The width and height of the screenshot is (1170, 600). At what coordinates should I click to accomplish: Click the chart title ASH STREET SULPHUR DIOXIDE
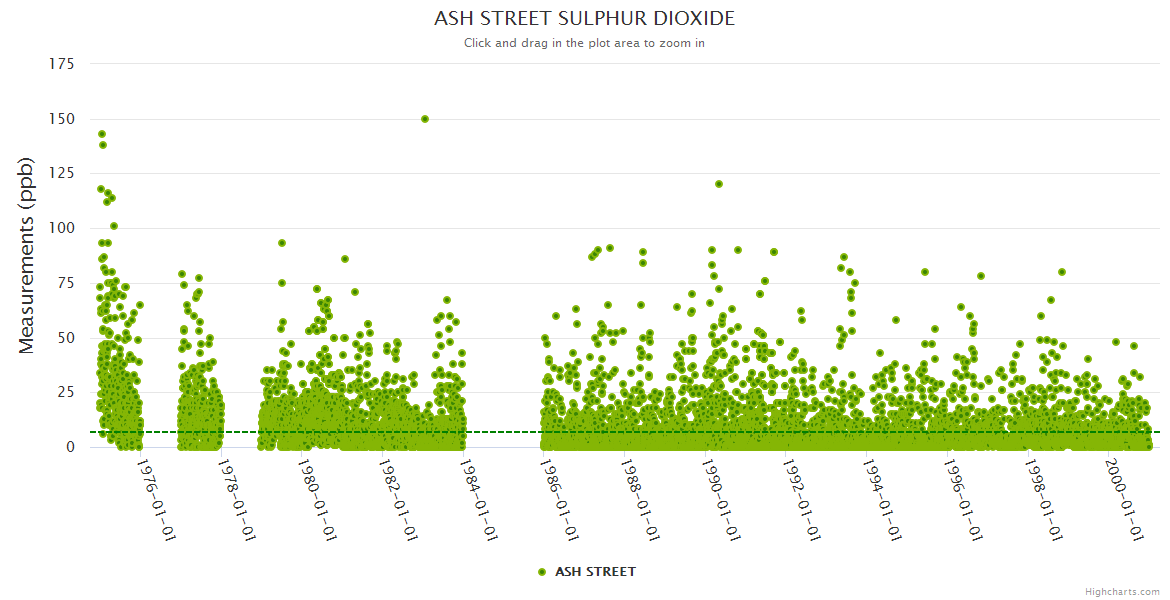point(584,19)
